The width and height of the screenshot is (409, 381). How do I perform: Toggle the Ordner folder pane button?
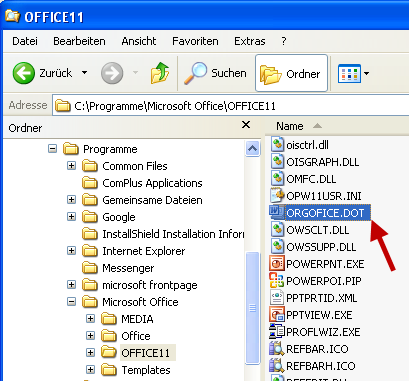pos(291,73)
